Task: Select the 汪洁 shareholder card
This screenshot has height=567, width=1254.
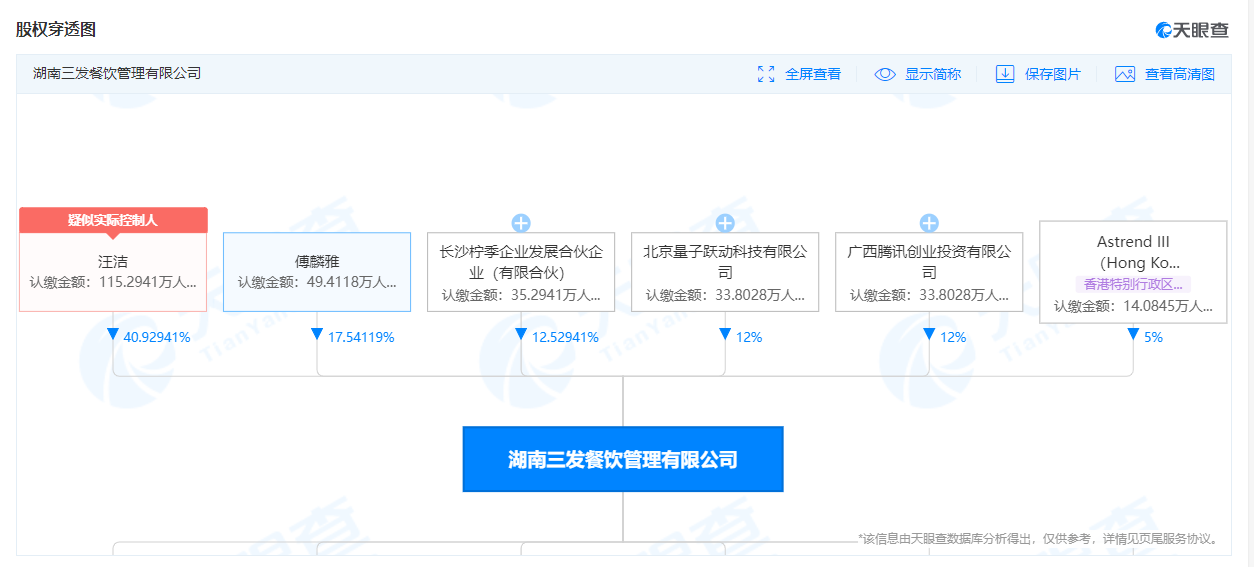Action: [x=113, y=271]
